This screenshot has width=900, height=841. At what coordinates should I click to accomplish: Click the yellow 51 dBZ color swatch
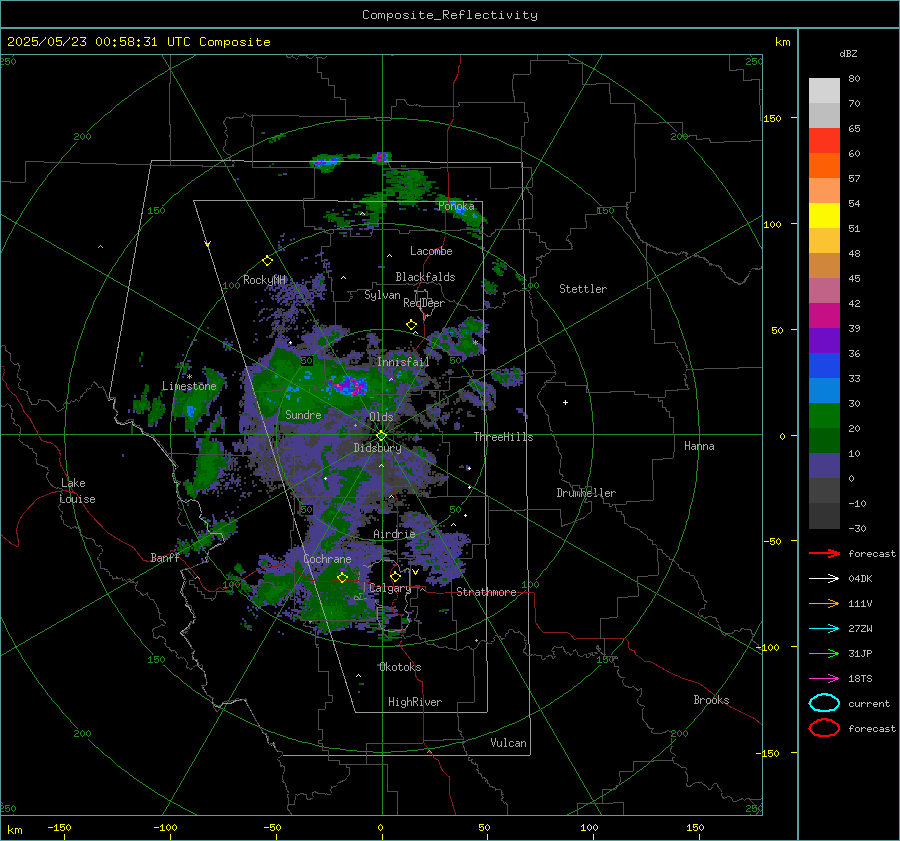point(824,215)
